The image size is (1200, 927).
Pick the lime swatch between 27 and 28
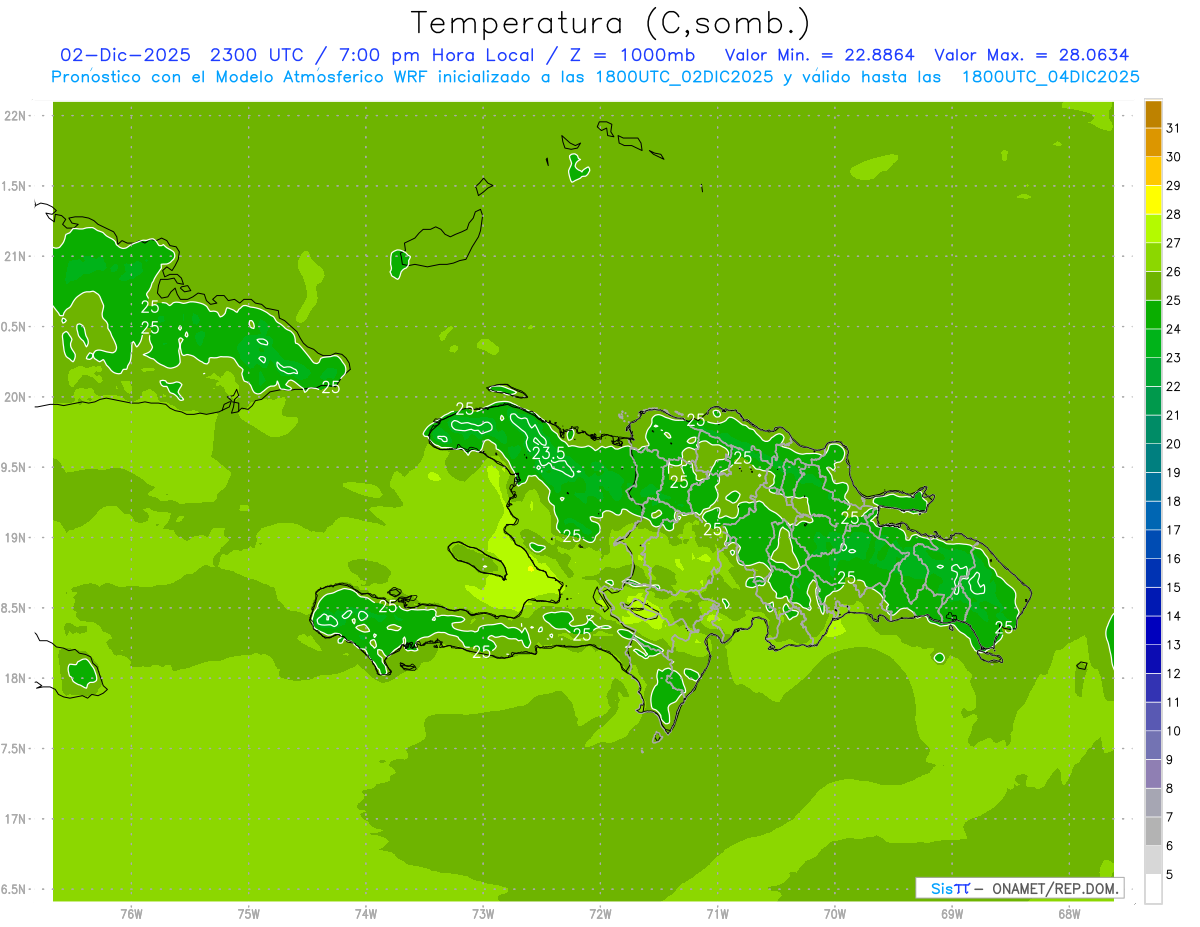pos(1153,229)
